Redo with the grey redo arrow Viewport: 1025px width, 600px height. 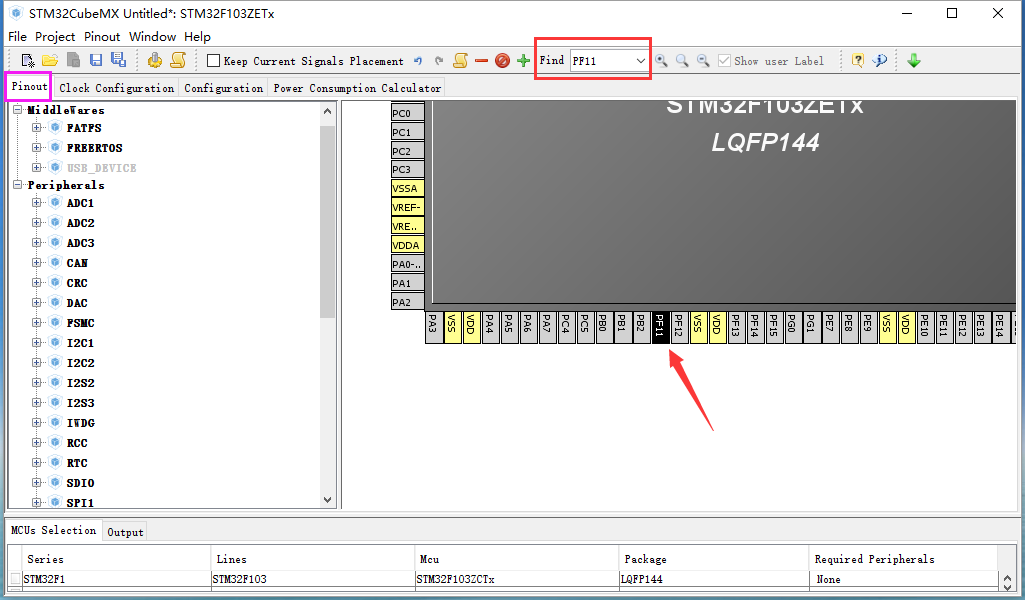click(439, 61)
